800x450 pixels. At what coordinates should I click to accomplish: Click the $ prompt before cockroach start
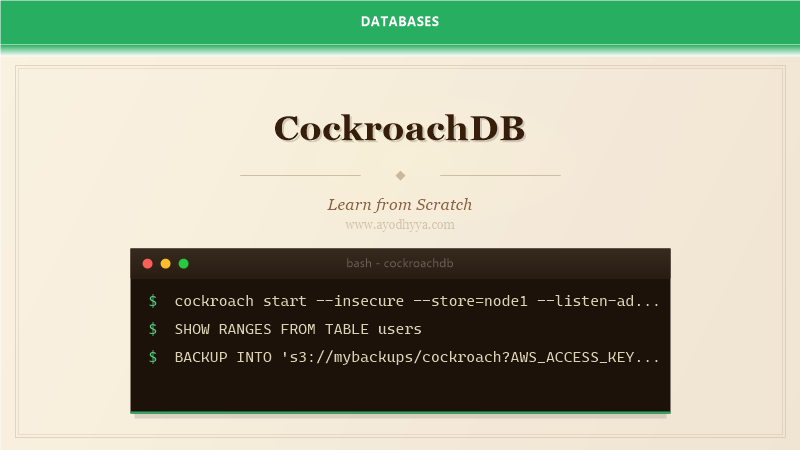coord(153,301)
